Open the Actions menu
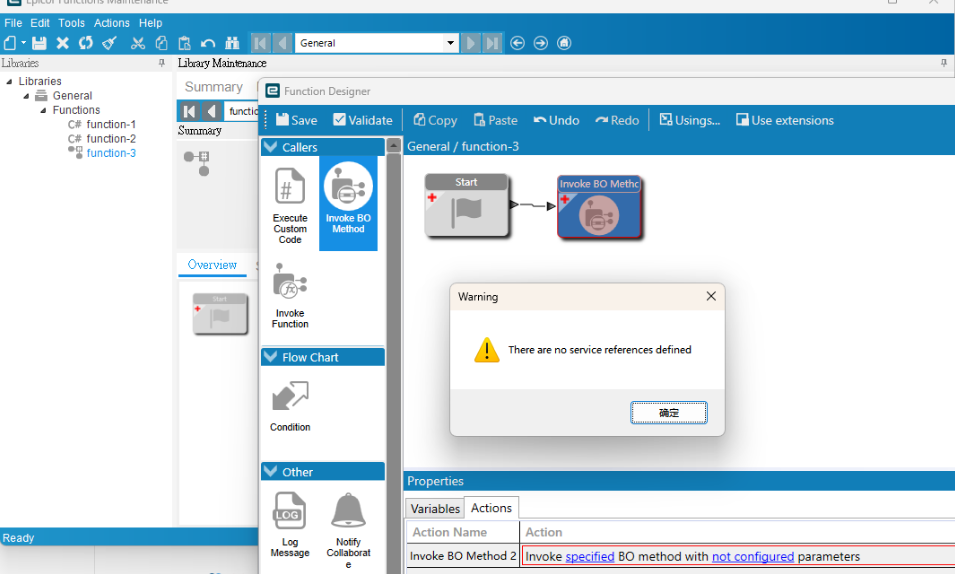Screen dimensions: 955x574 (111, 23)
